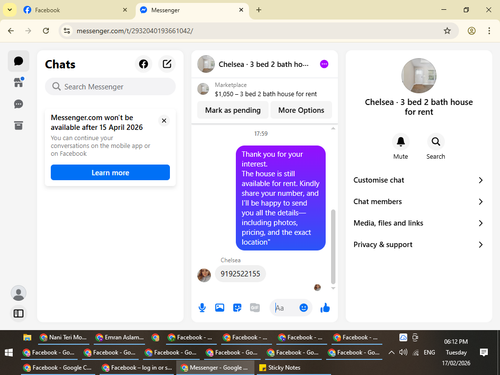Bookmark this page with star icon
500x375 pixels.
click(x=447, y=31)
